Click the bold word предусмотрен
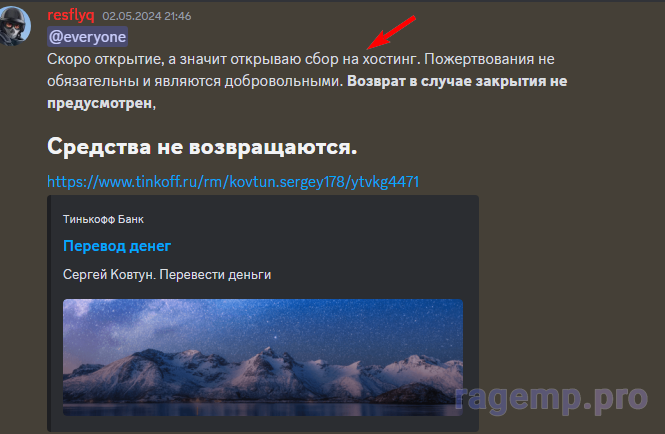This screenshot has width=665, height=434. point(100,103)
